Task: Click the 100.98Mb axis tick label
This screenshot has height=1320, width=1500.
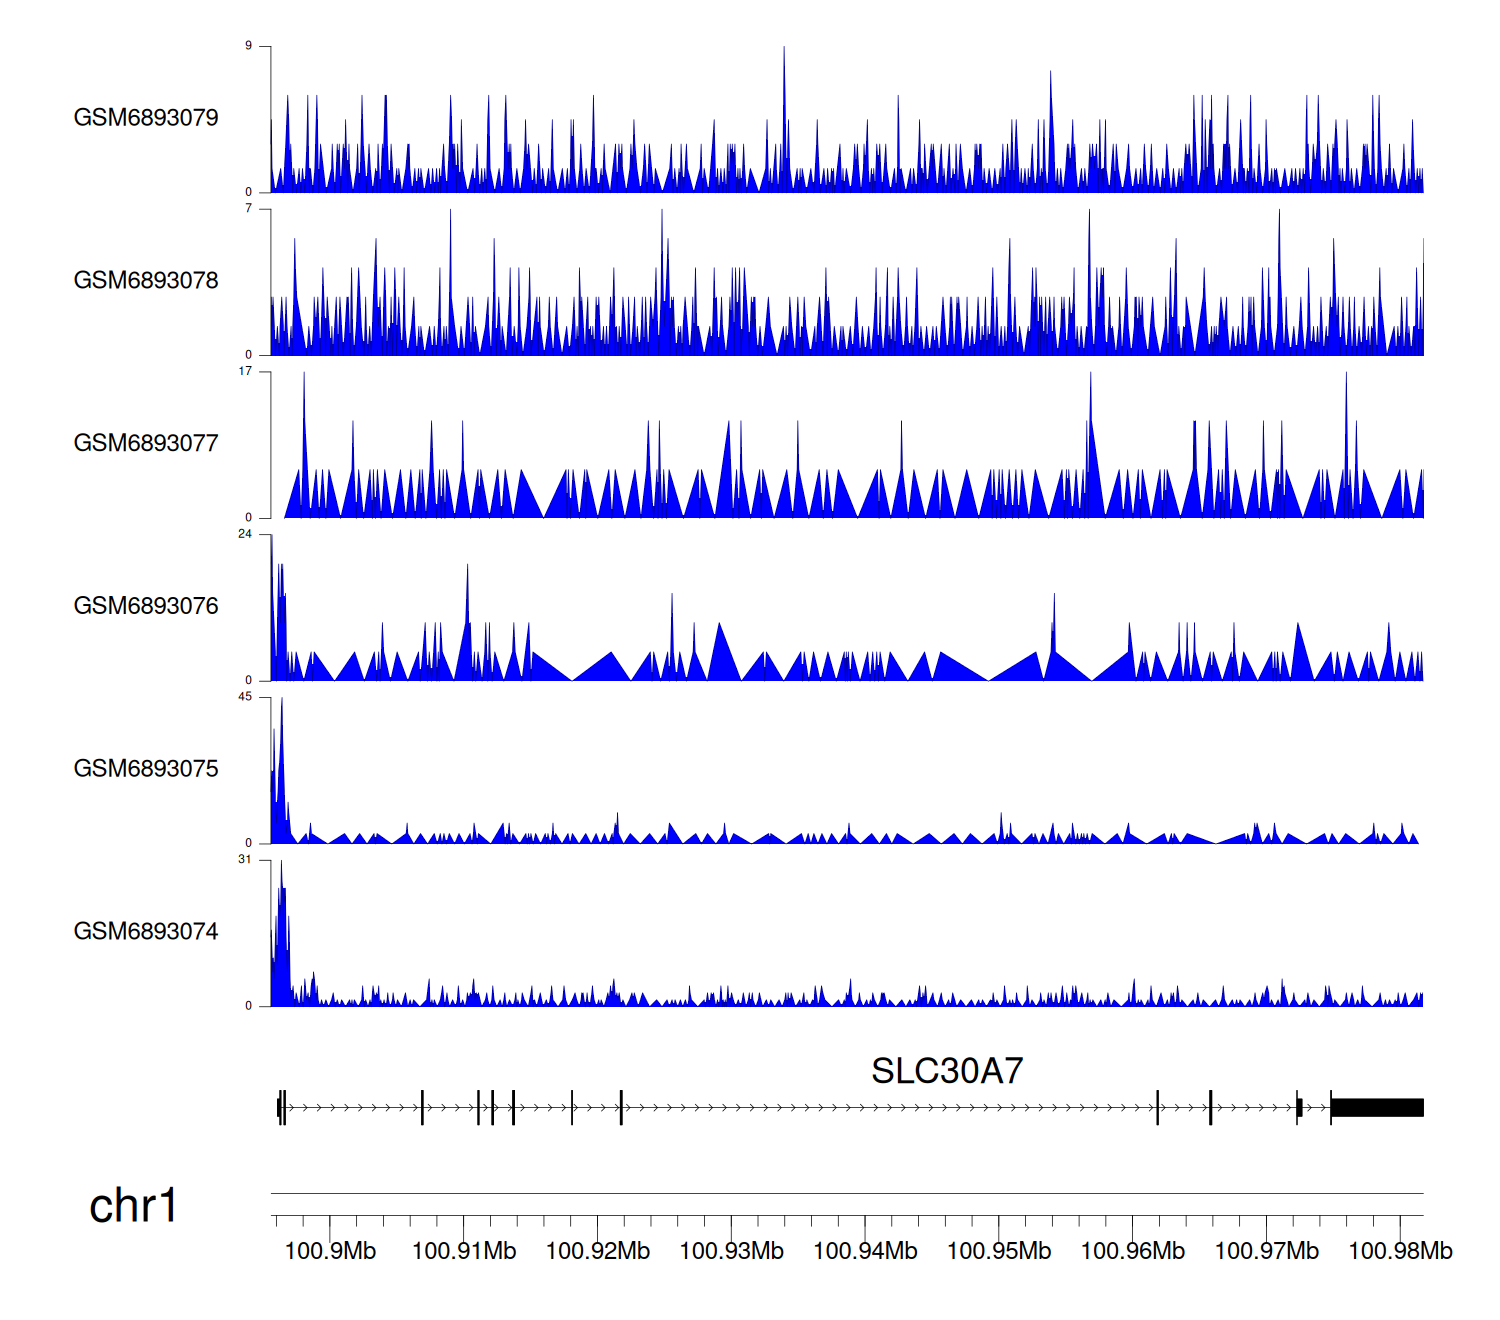Action: pyautogui.click(x=1400, y=1251)
